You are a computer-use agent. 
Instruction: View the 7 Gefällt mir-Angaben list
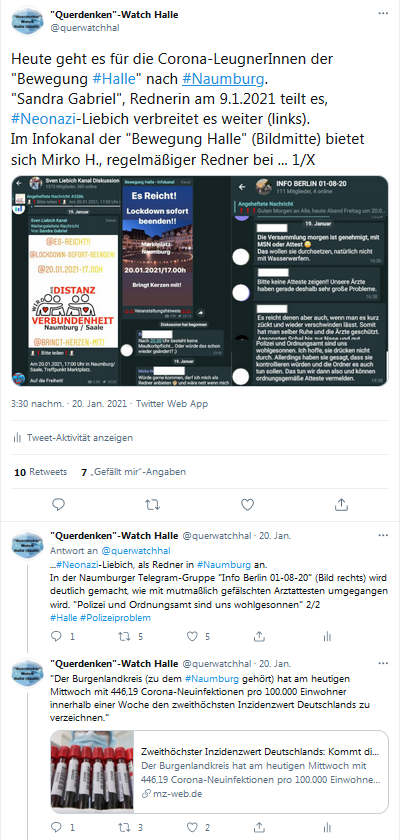(133, 472)
